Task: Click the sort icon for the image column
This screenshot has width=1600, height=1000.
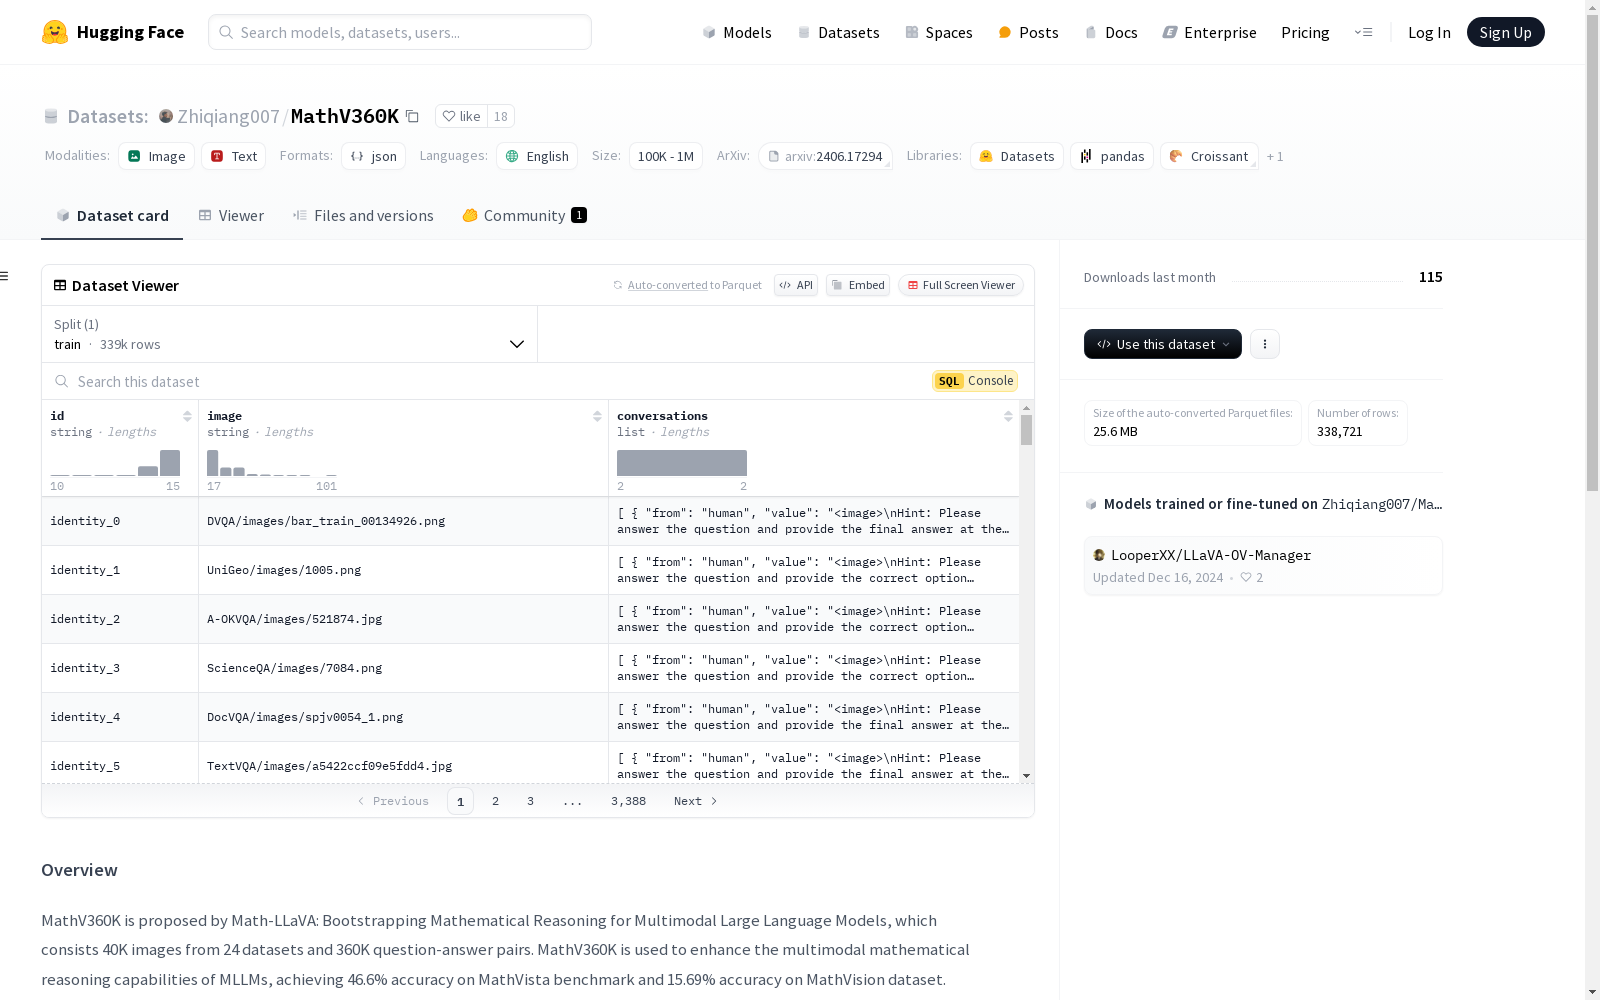Action: point(597,416)
